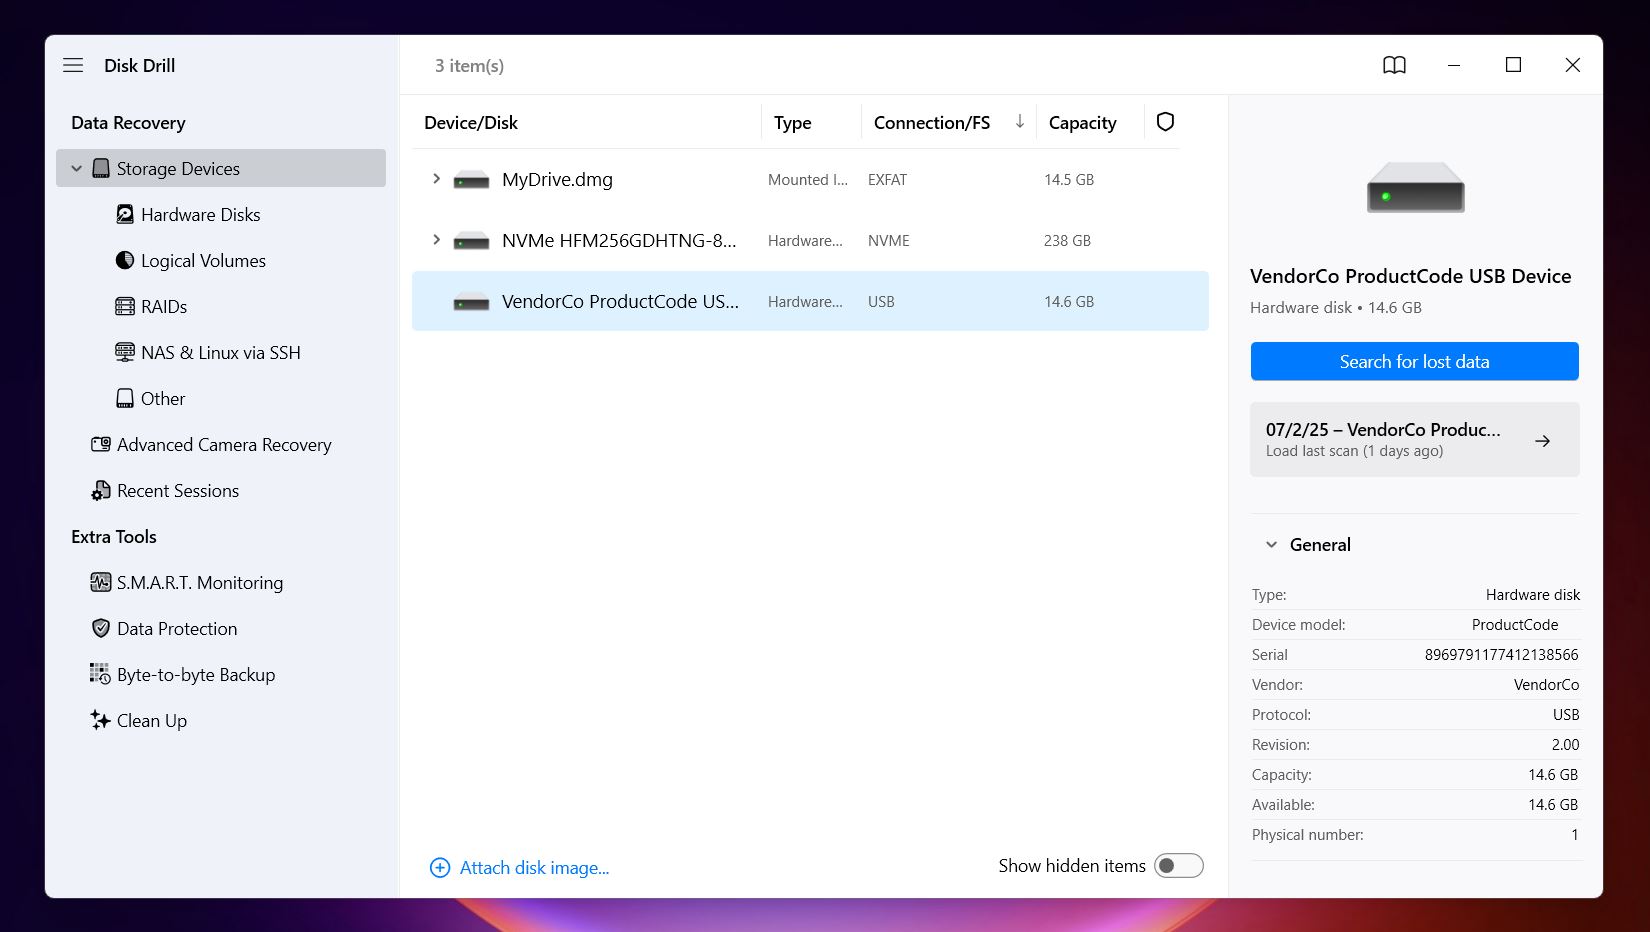
Task: Click the VendorCo ProductCode row drive icon
Action: pos(471,302)
